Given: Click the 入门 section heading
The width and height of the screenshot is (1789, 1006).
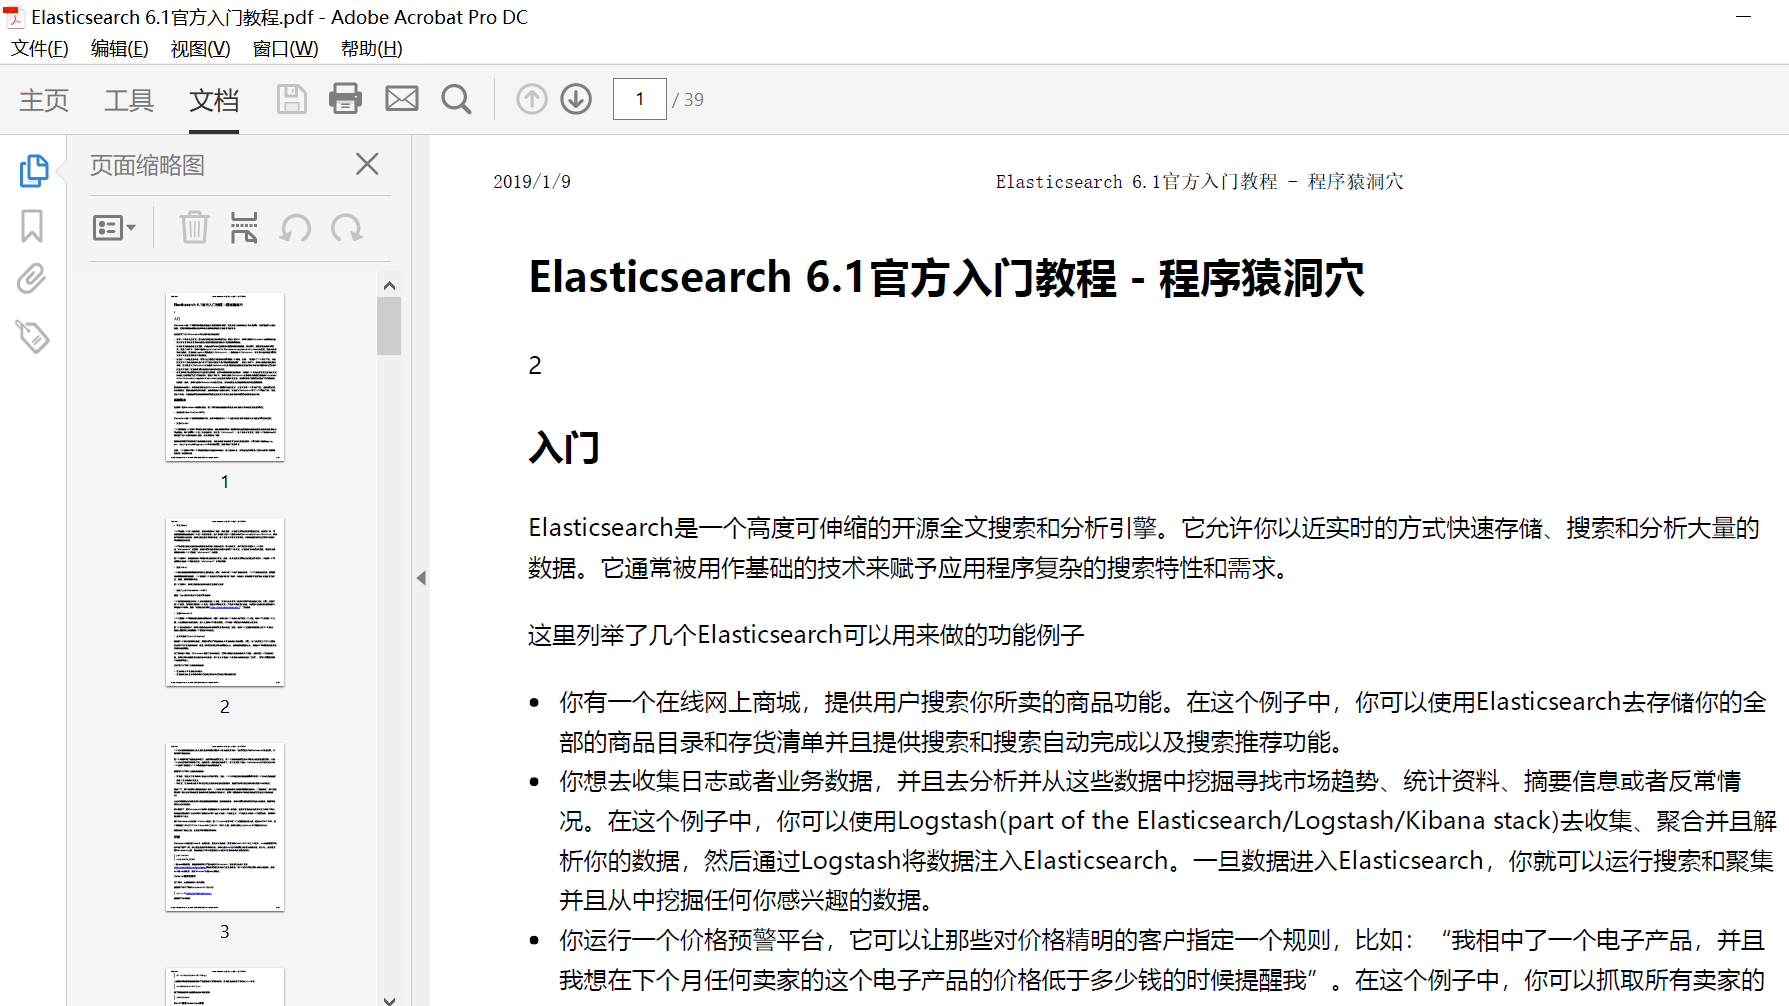Looking at the screenshot, I should (565, 447).
